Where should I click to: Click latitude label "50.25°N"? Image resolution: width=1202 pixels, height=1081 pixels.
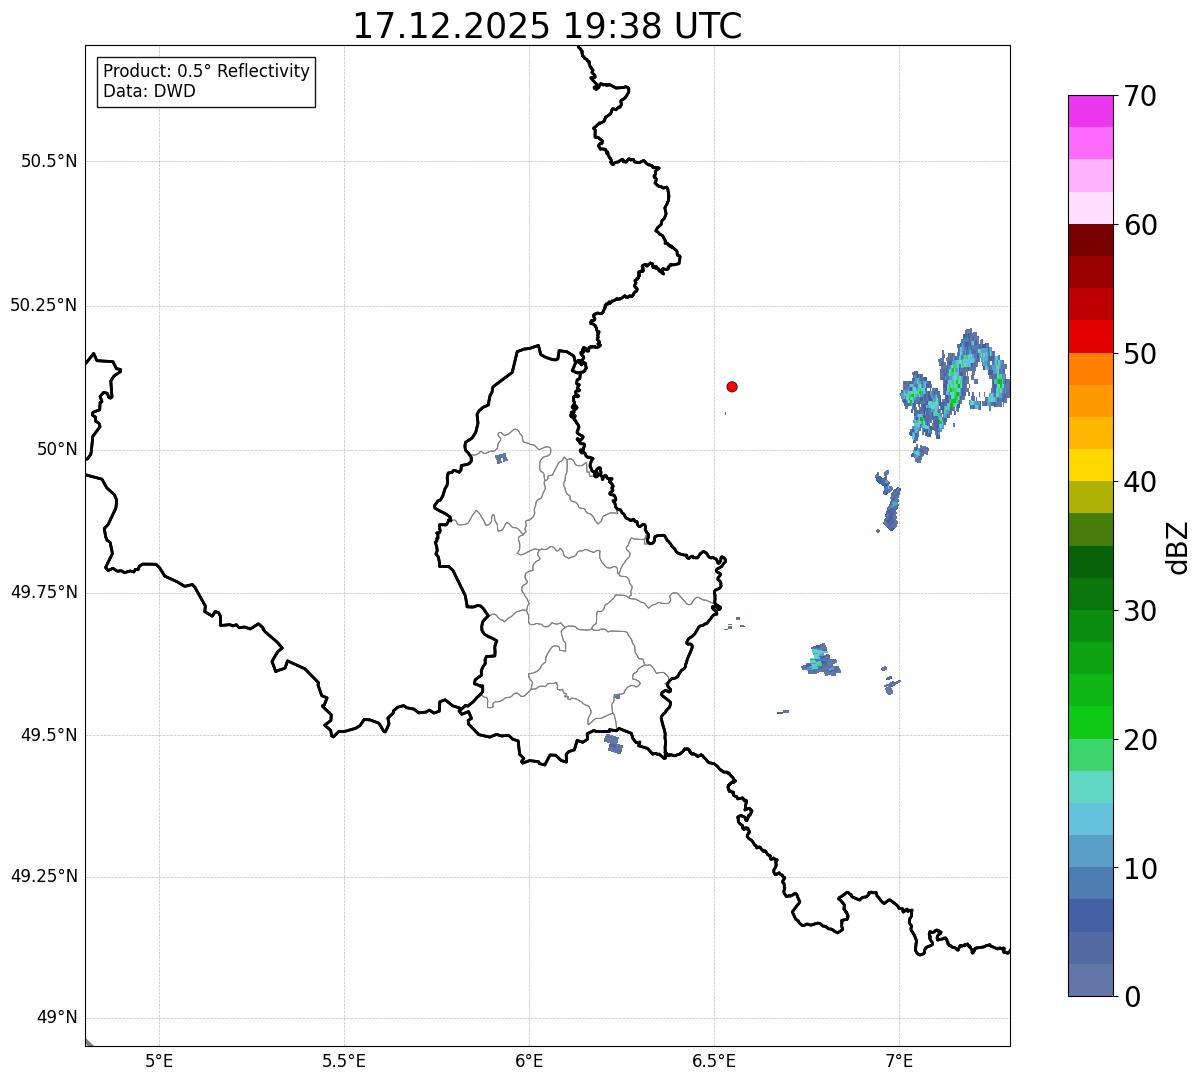pos(44,305)
